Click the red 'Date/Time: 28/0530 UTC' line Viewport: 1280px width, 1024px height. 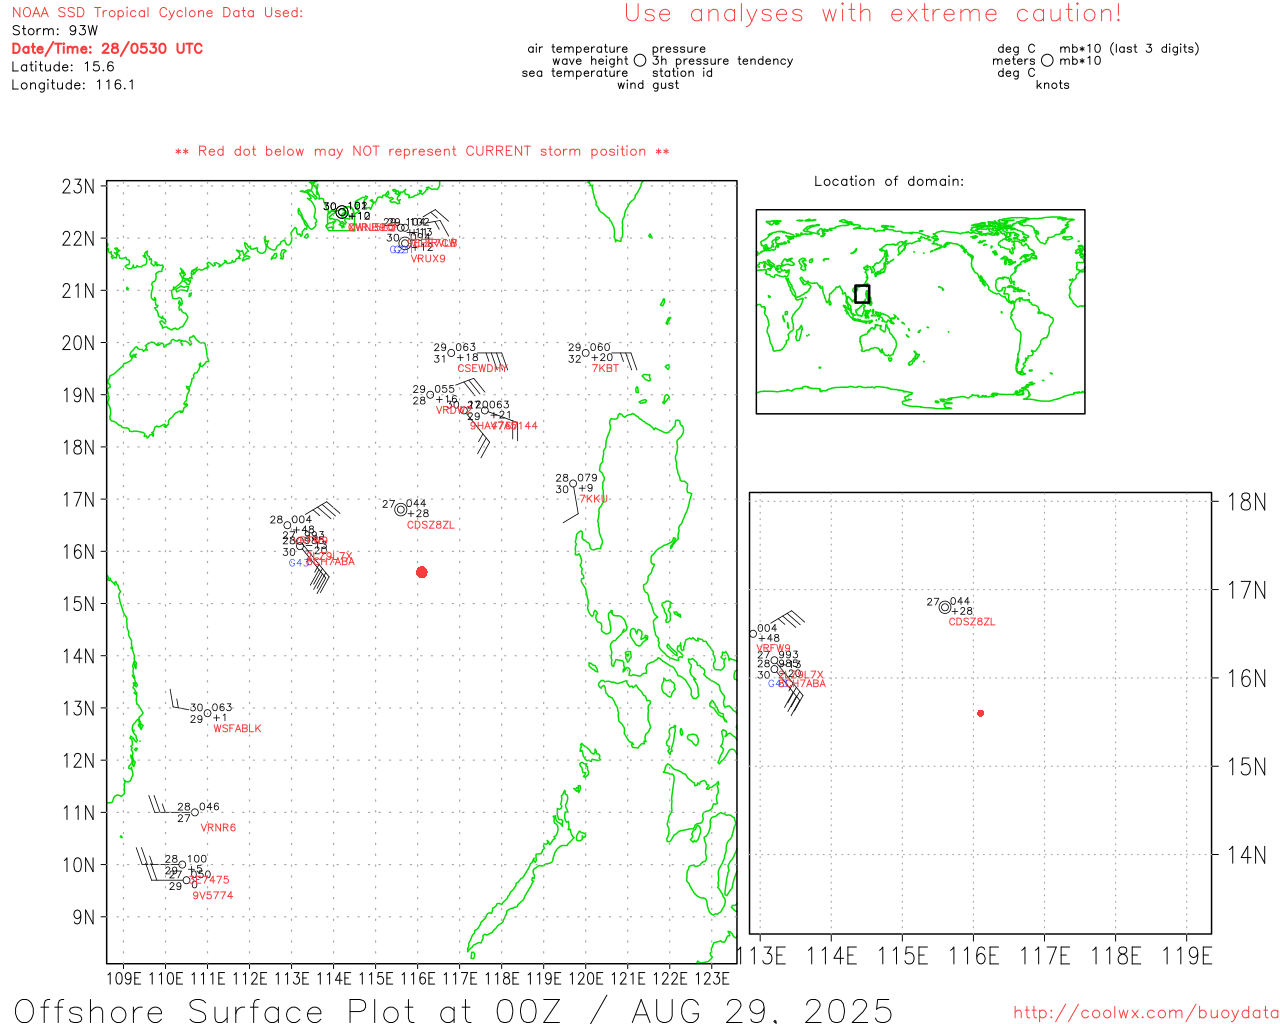(107, 49)
